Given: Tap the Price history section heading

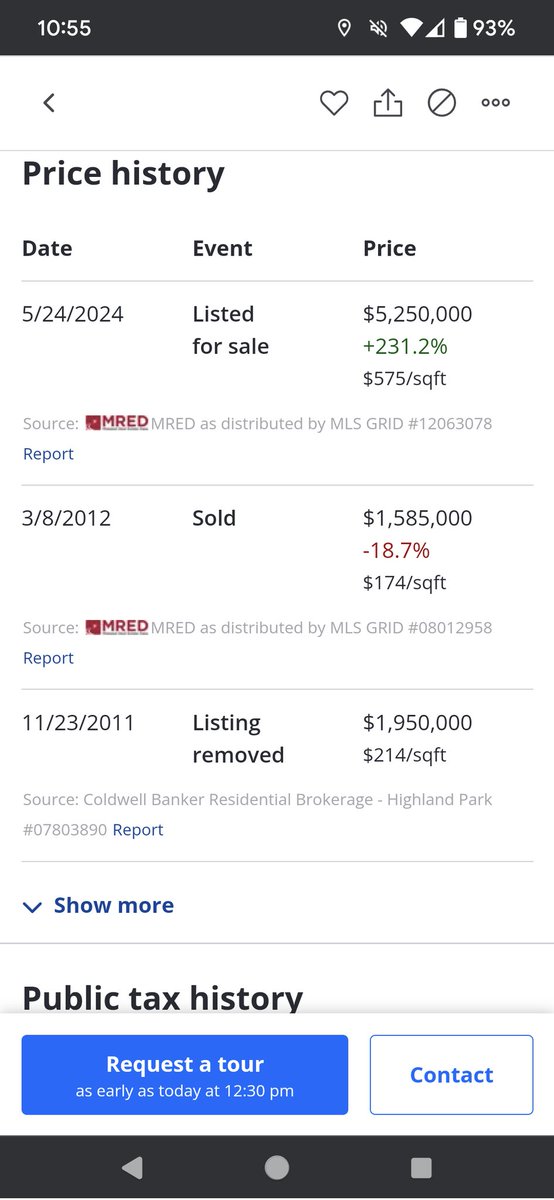Looking at the screenshot, I should 123,174.
